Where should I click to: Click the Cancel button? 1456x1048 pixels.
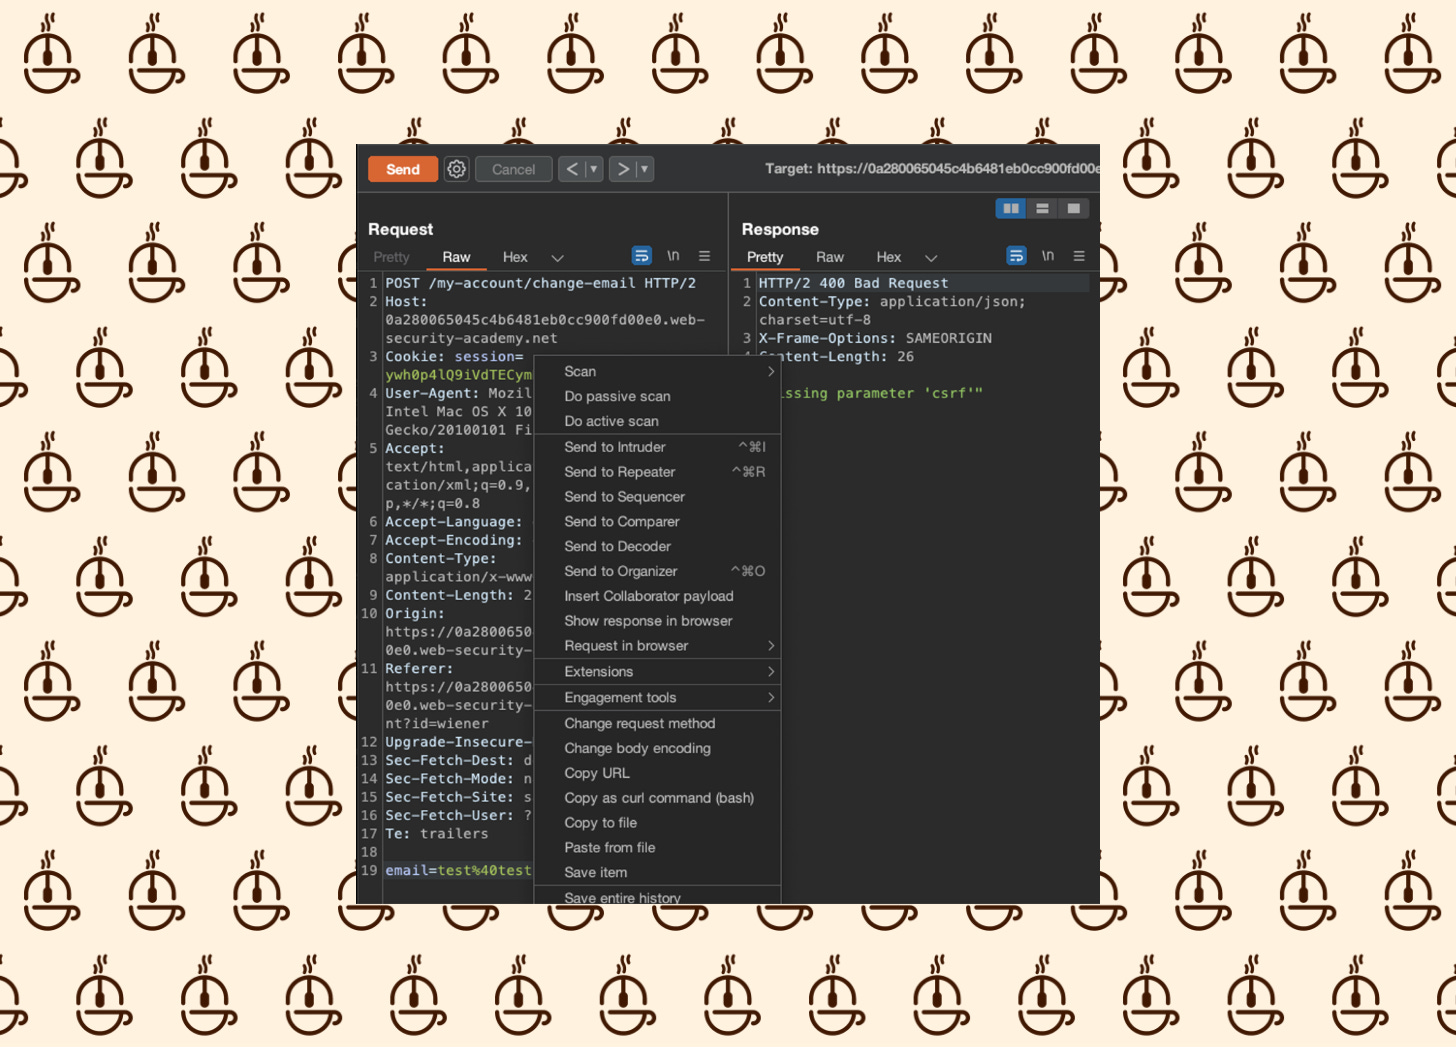[513, 169]
